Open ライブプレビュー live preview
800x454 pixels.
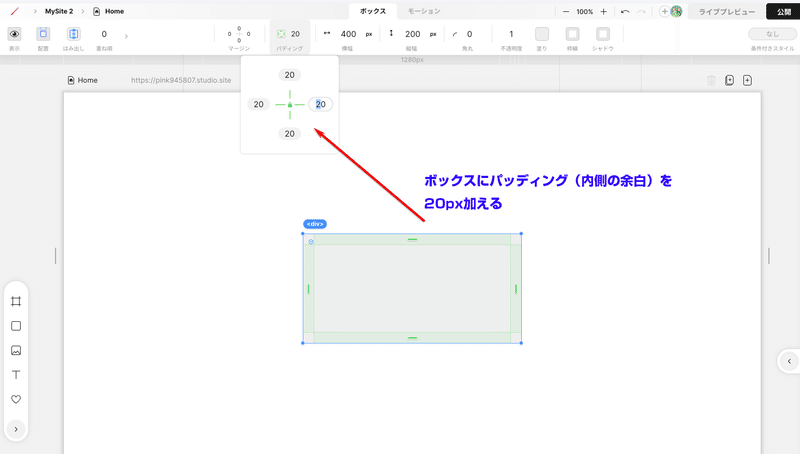coord(727,12)
